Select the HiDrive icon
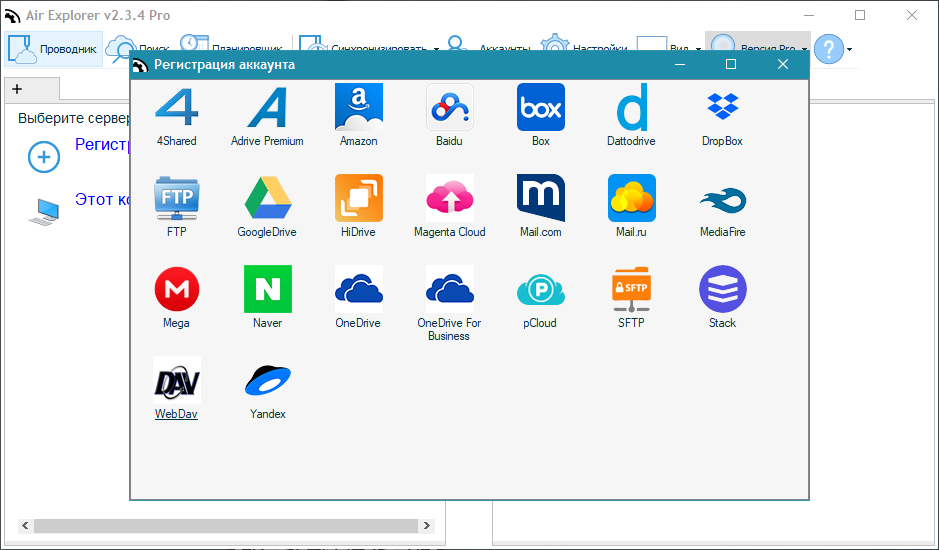The height and width of the screenshot is (550, 939). point(359,198)
